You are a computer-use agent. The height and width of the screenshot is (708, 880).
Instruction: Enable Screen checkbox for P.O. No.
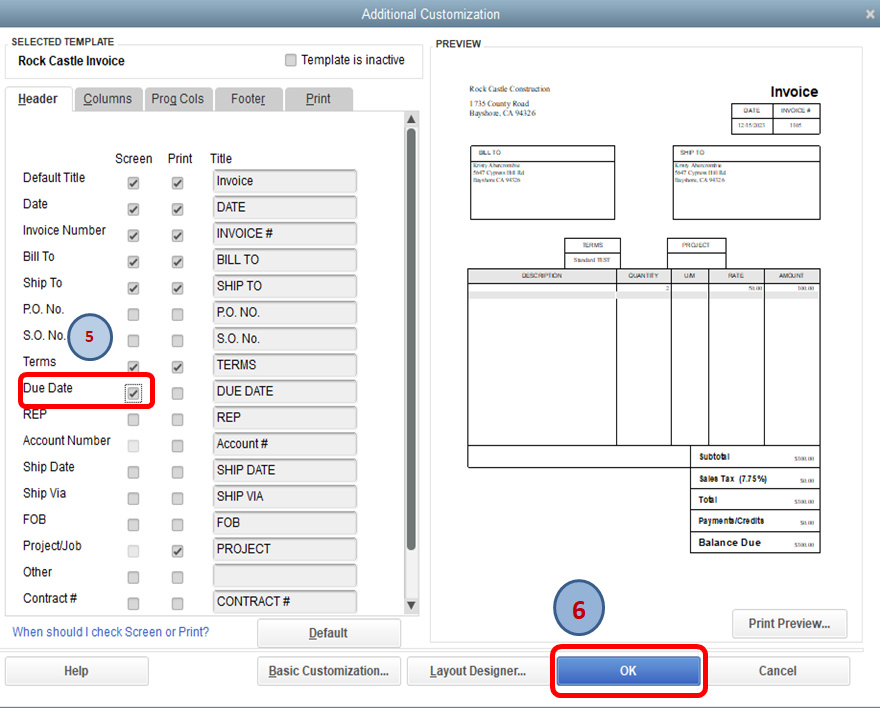[133, 314]
